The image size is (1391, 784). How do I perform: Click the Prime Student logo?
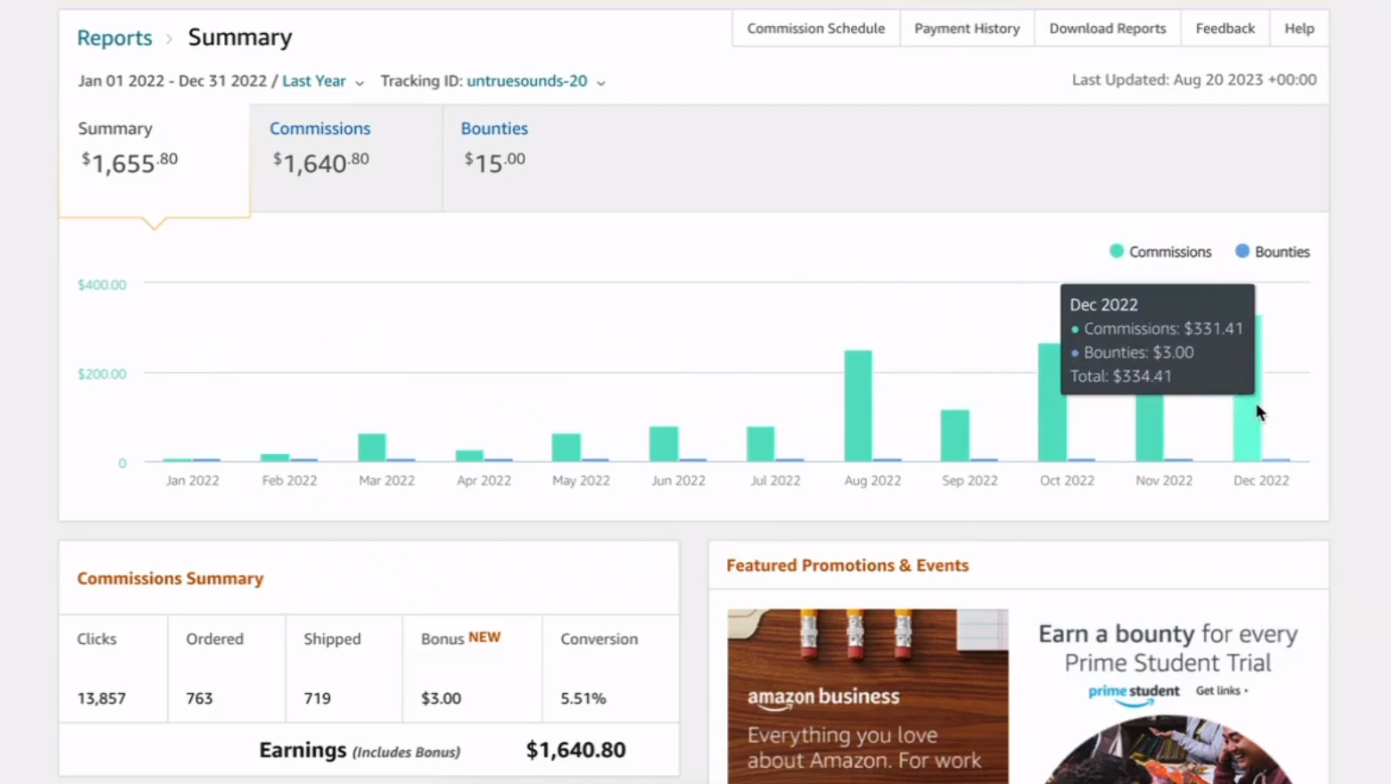coord(1134,693)
